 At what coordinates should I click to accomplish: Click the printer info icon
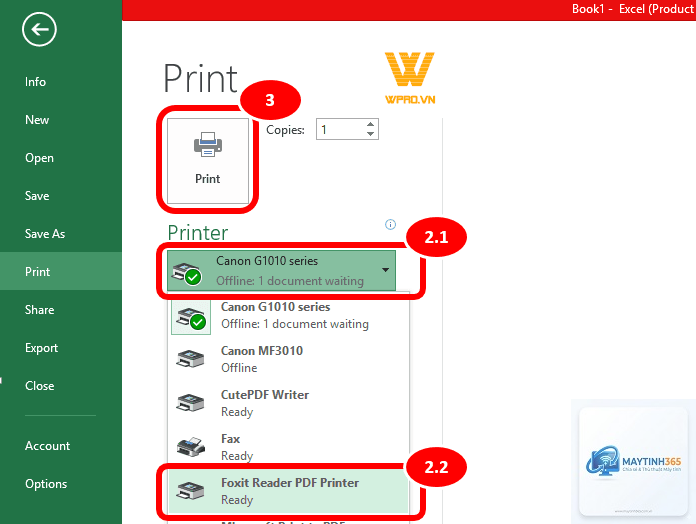tap(390, 225)
